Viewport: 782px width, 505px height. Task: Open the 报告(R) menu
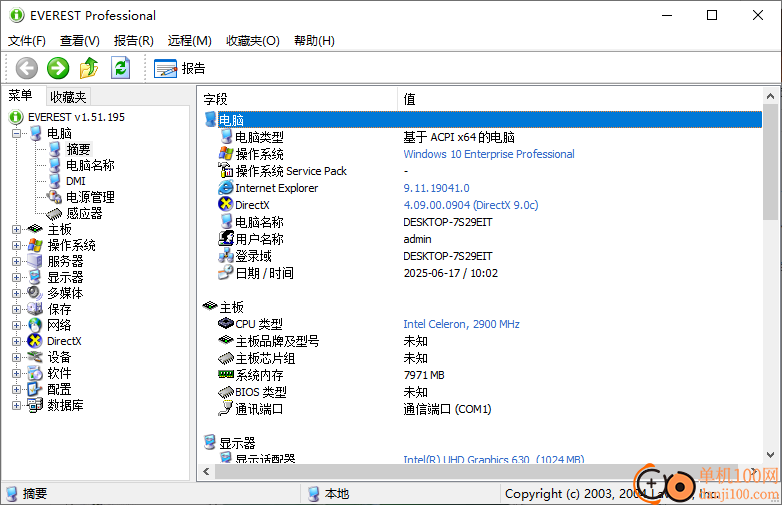[134, 40]
